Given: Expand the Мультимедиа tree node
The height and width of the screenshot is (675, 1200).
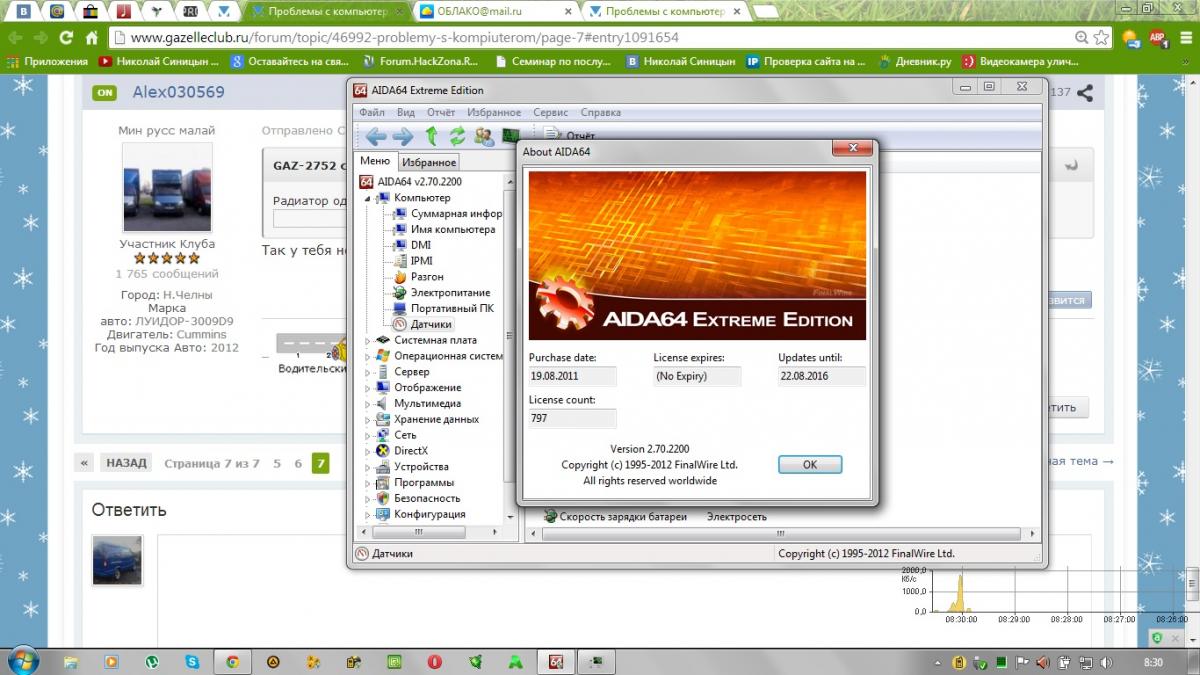Looking at the screenshot, I should [367, 404].
